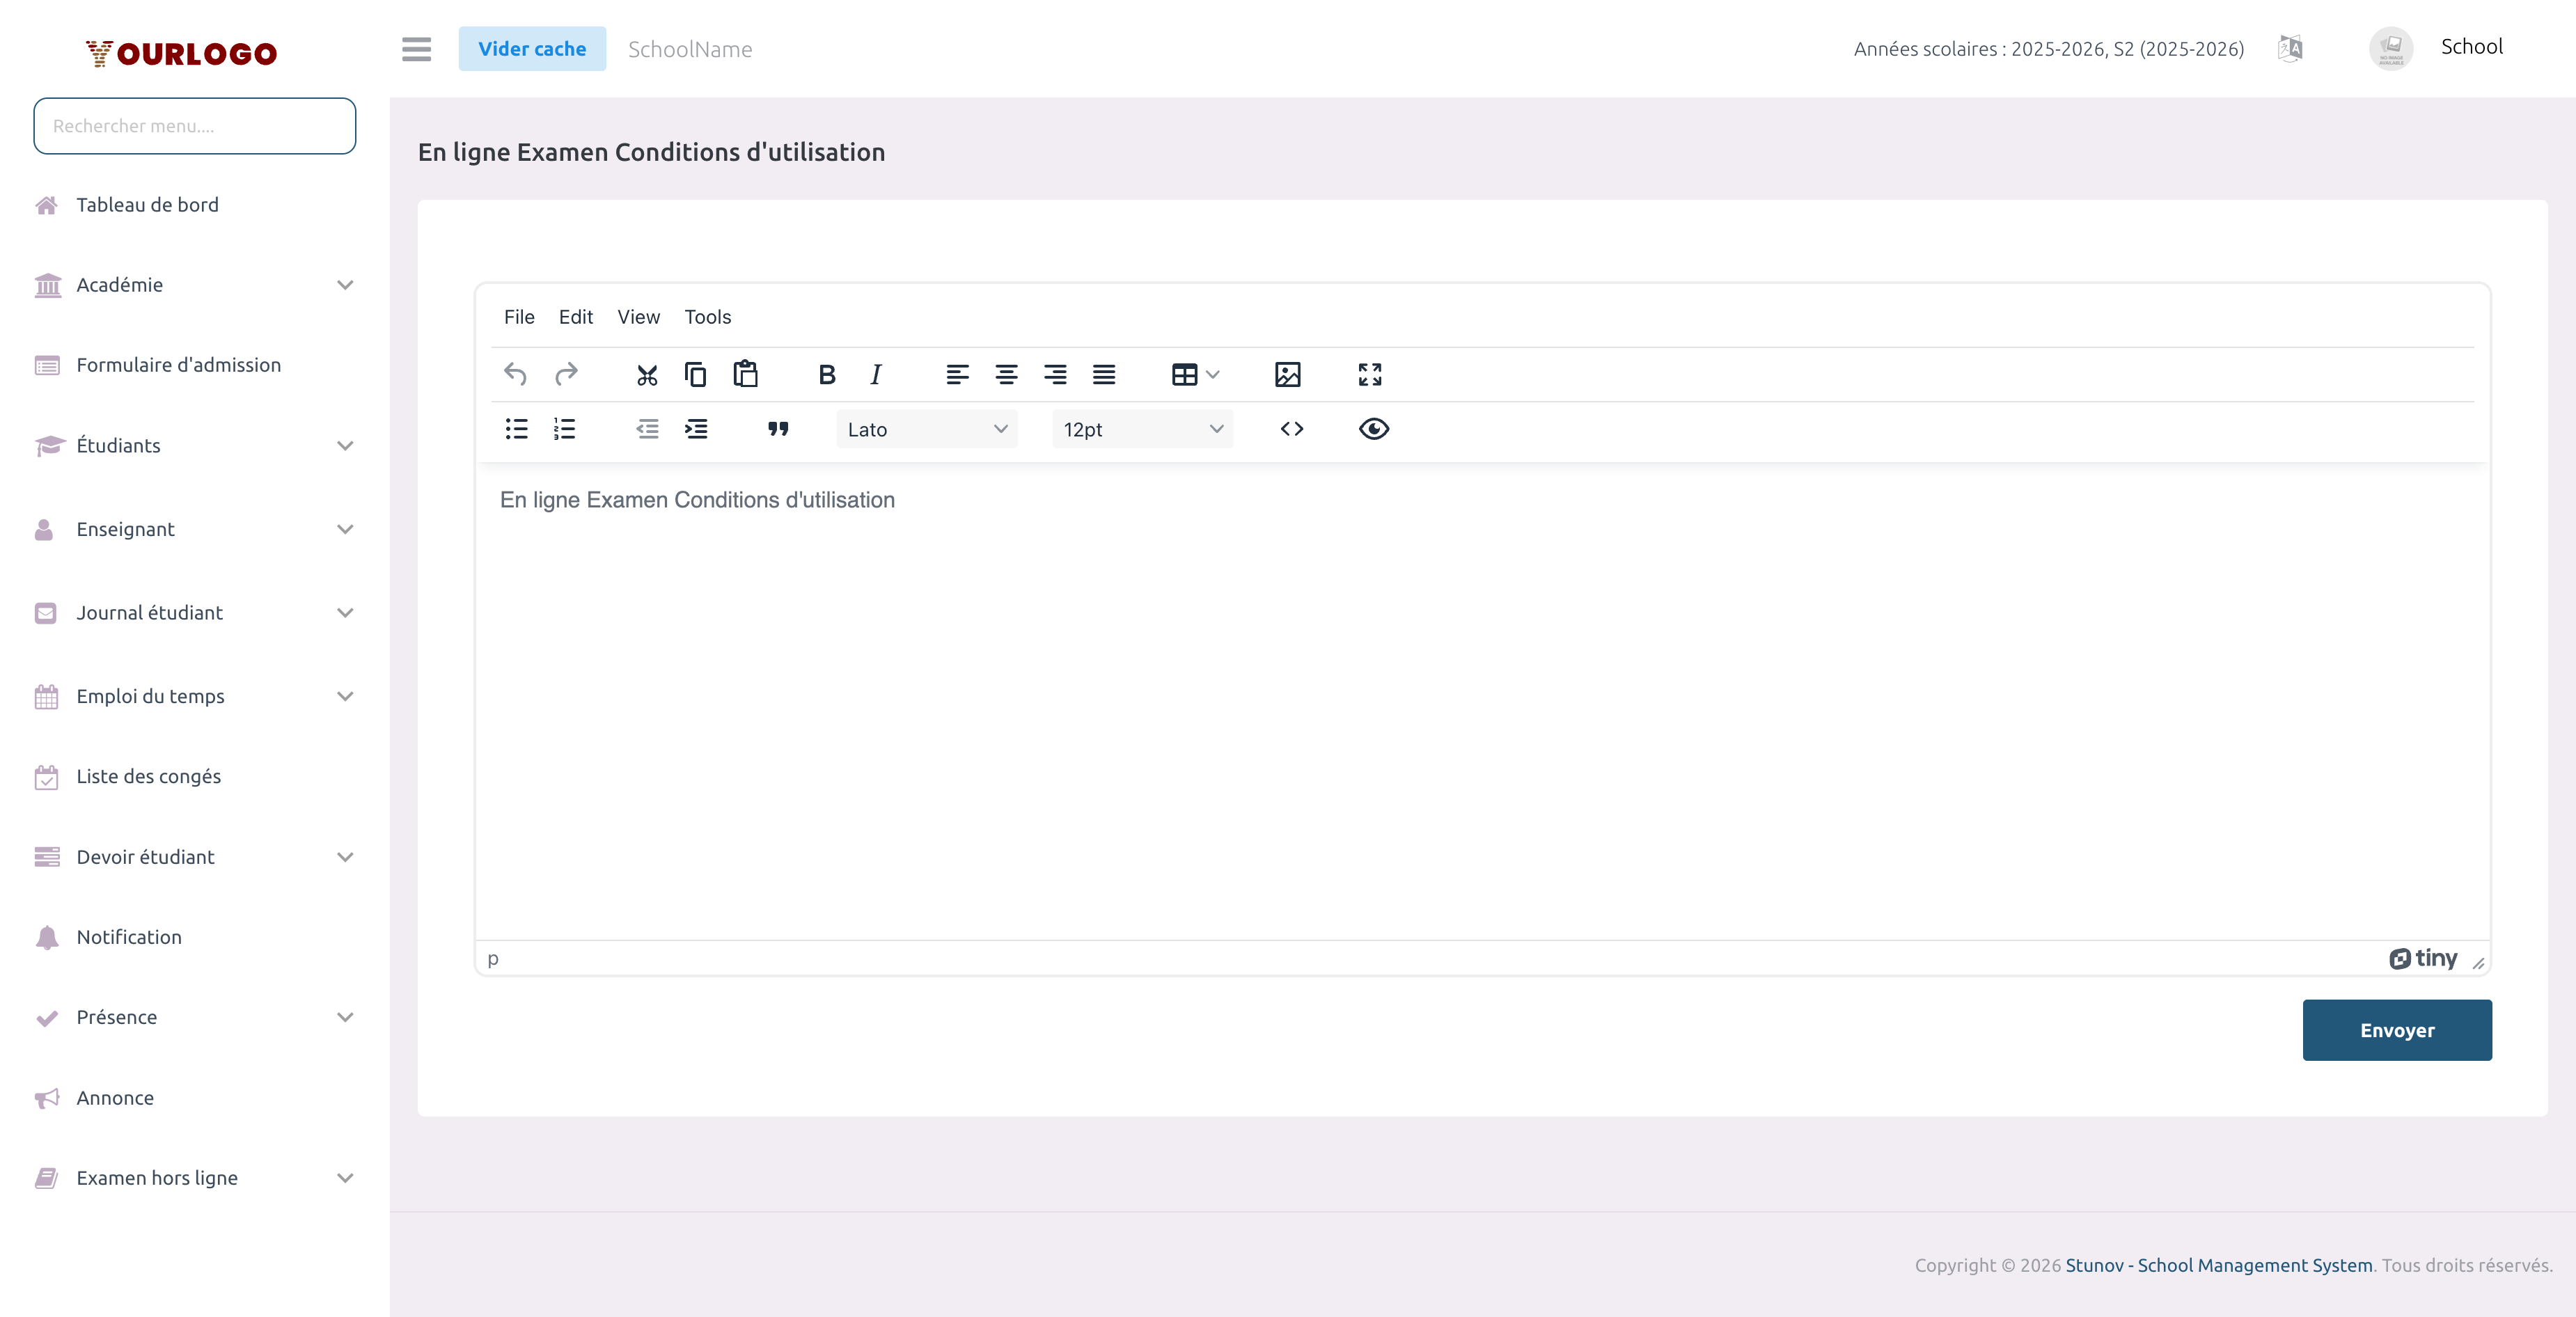Click the language translation icon in the header
This screenshot has width=2576, height=1317.
[2290, 48]
